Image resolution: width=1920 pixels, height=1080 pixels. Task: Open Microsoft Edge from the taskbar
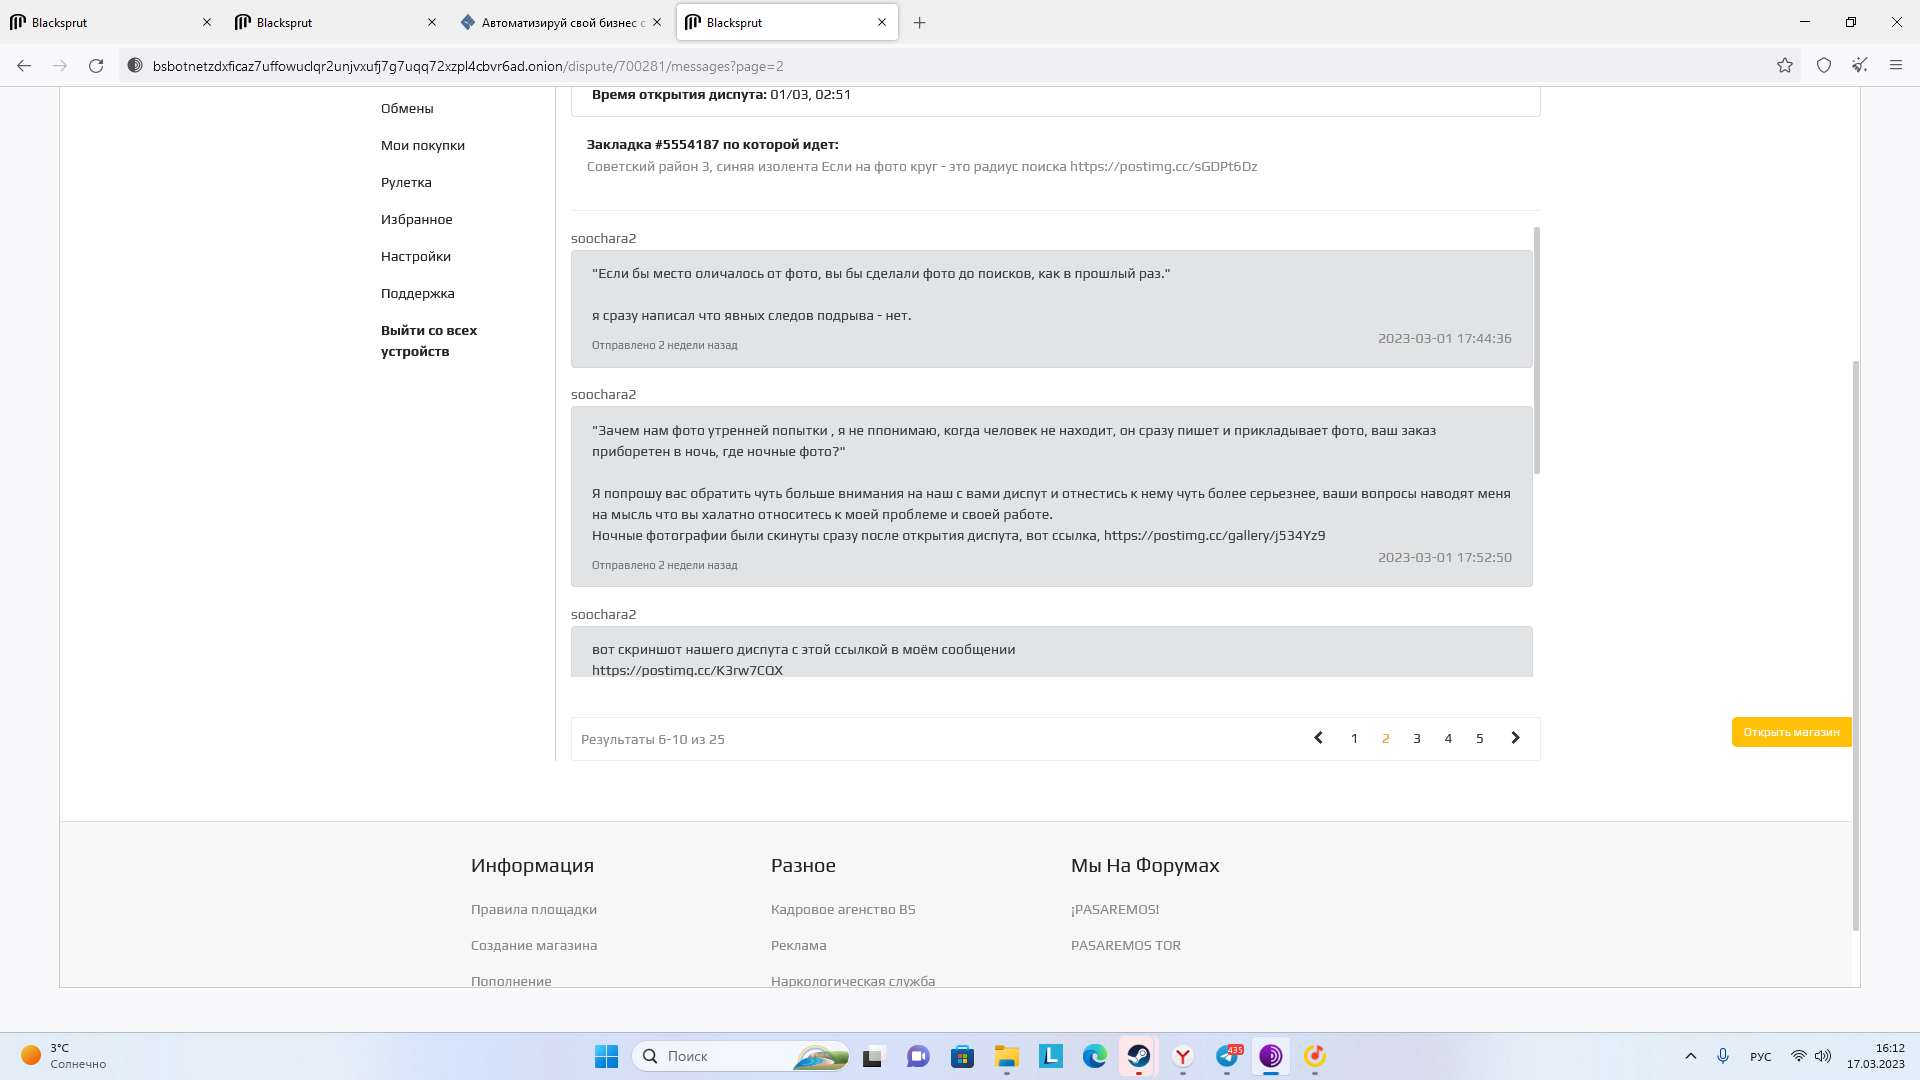coord(1094,1056)
